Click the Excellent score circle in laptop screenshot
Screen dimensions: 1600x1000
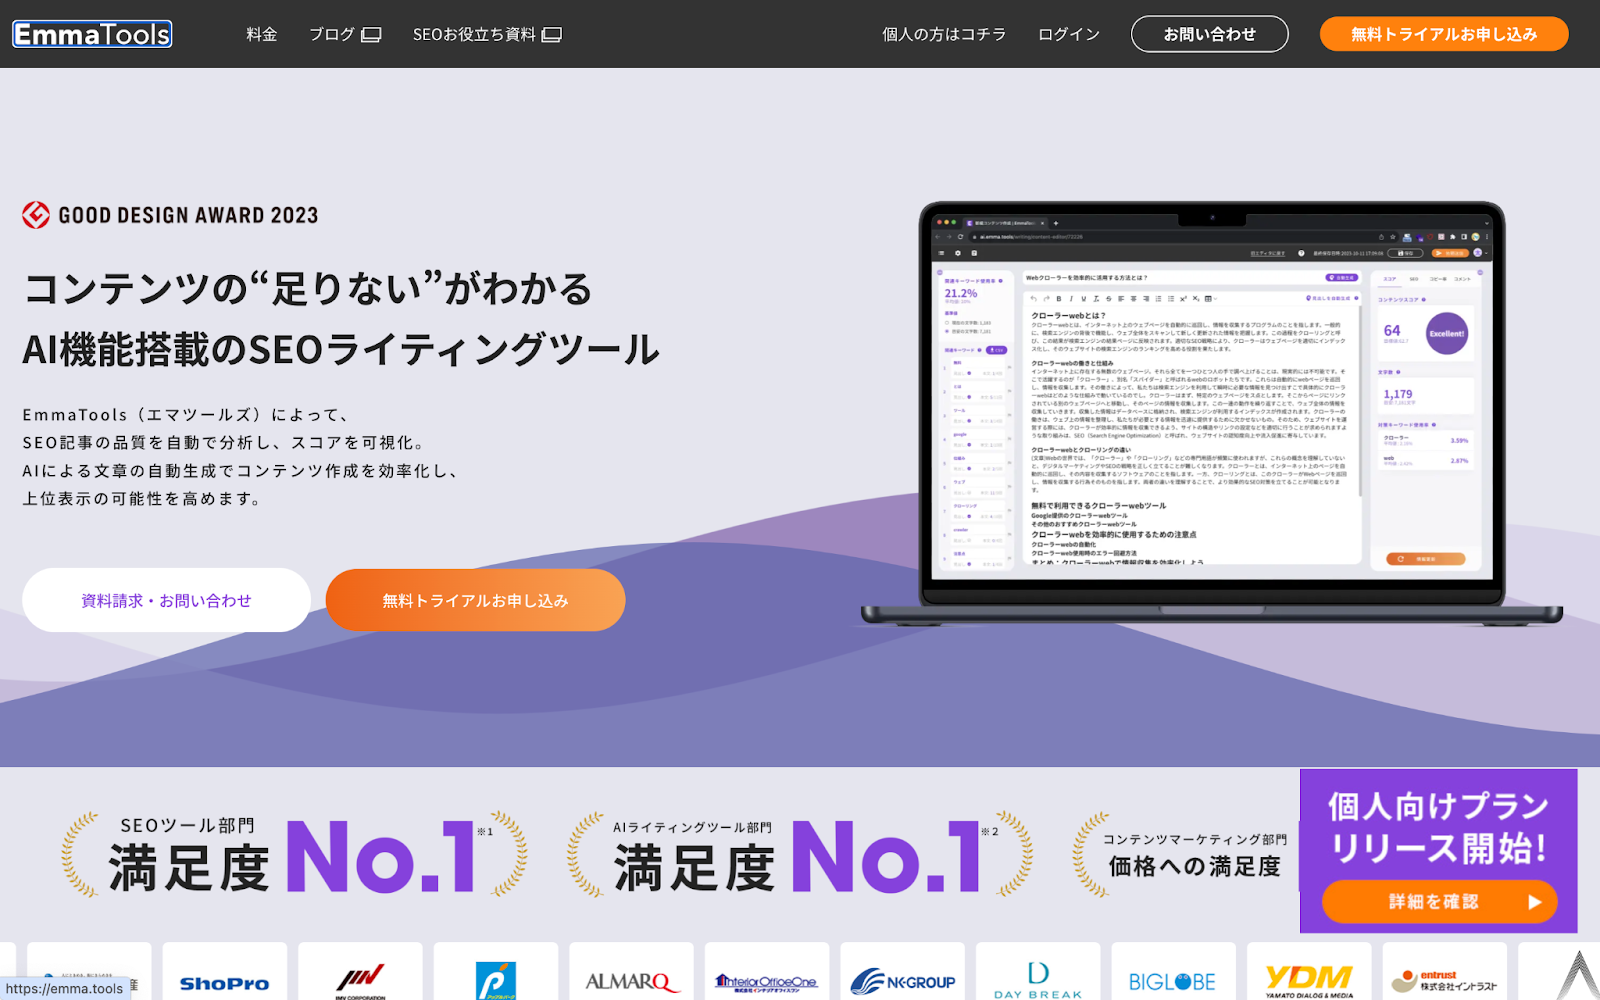click(1446, 333)
